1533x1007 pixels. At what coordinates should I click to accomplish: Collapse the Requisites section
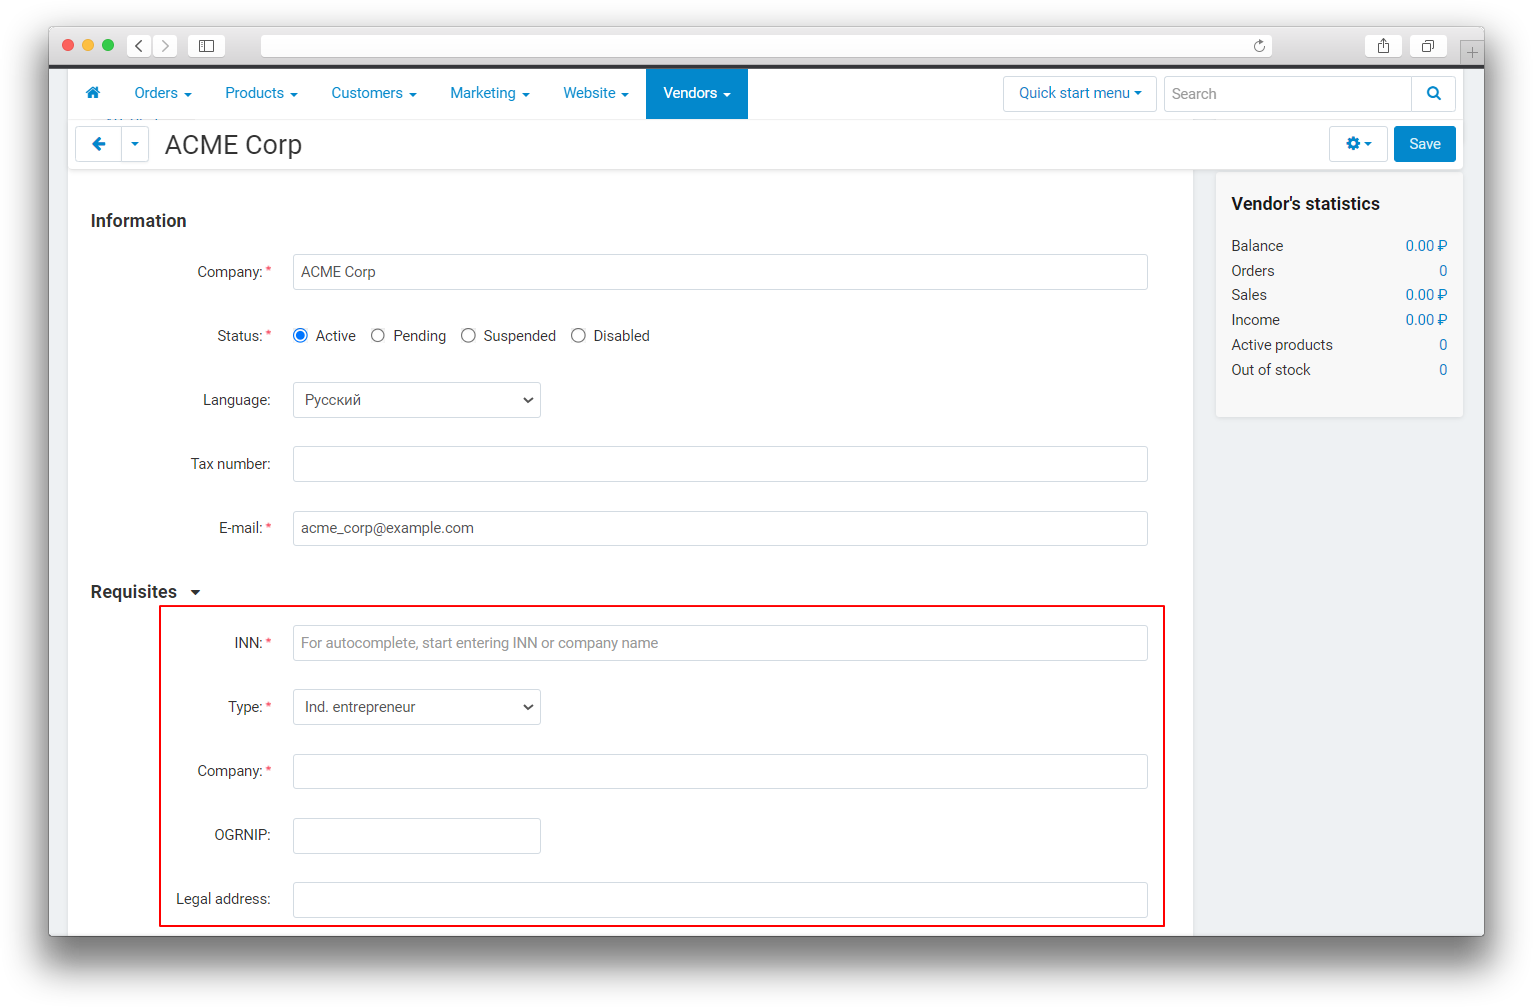tap(195, 593)
